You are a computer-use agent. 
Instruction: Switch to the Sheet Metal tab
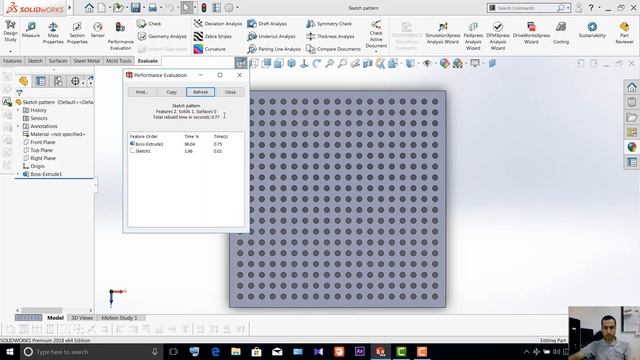(87, 61)
